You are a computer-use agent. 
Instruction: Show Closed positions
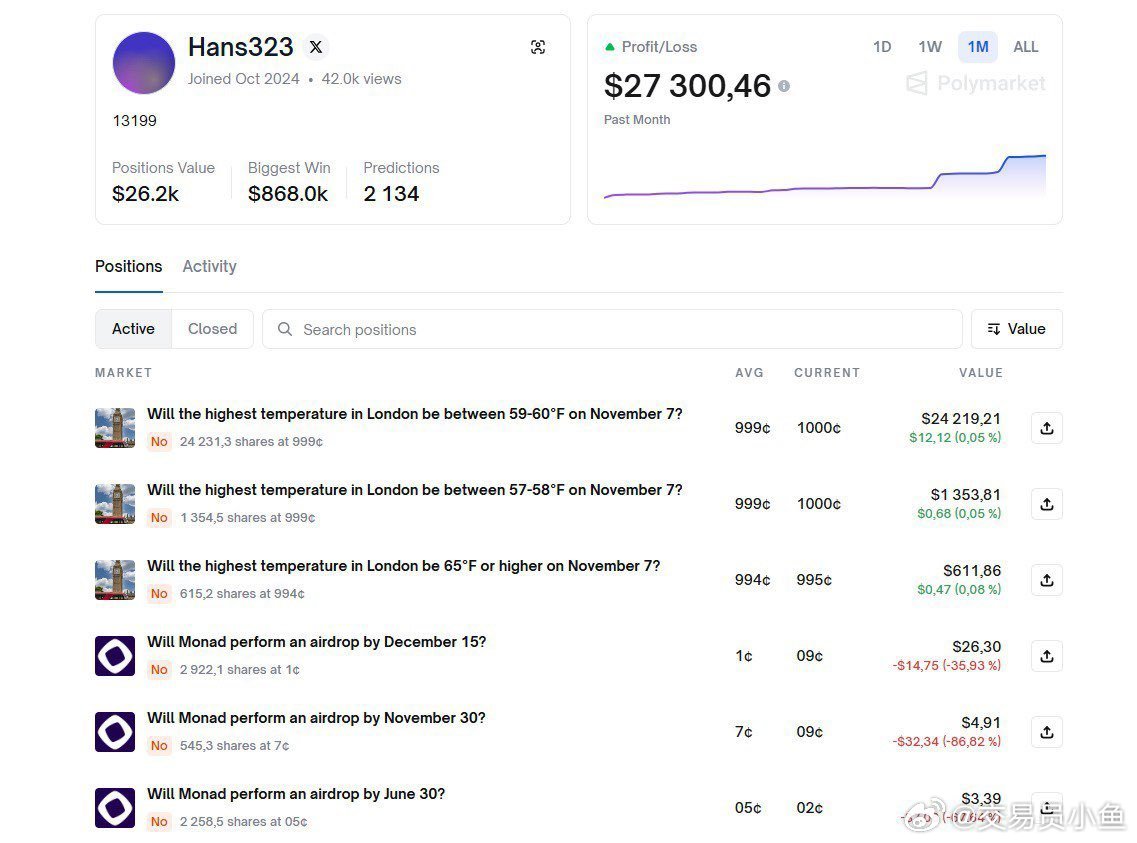[x=212, y=329]
